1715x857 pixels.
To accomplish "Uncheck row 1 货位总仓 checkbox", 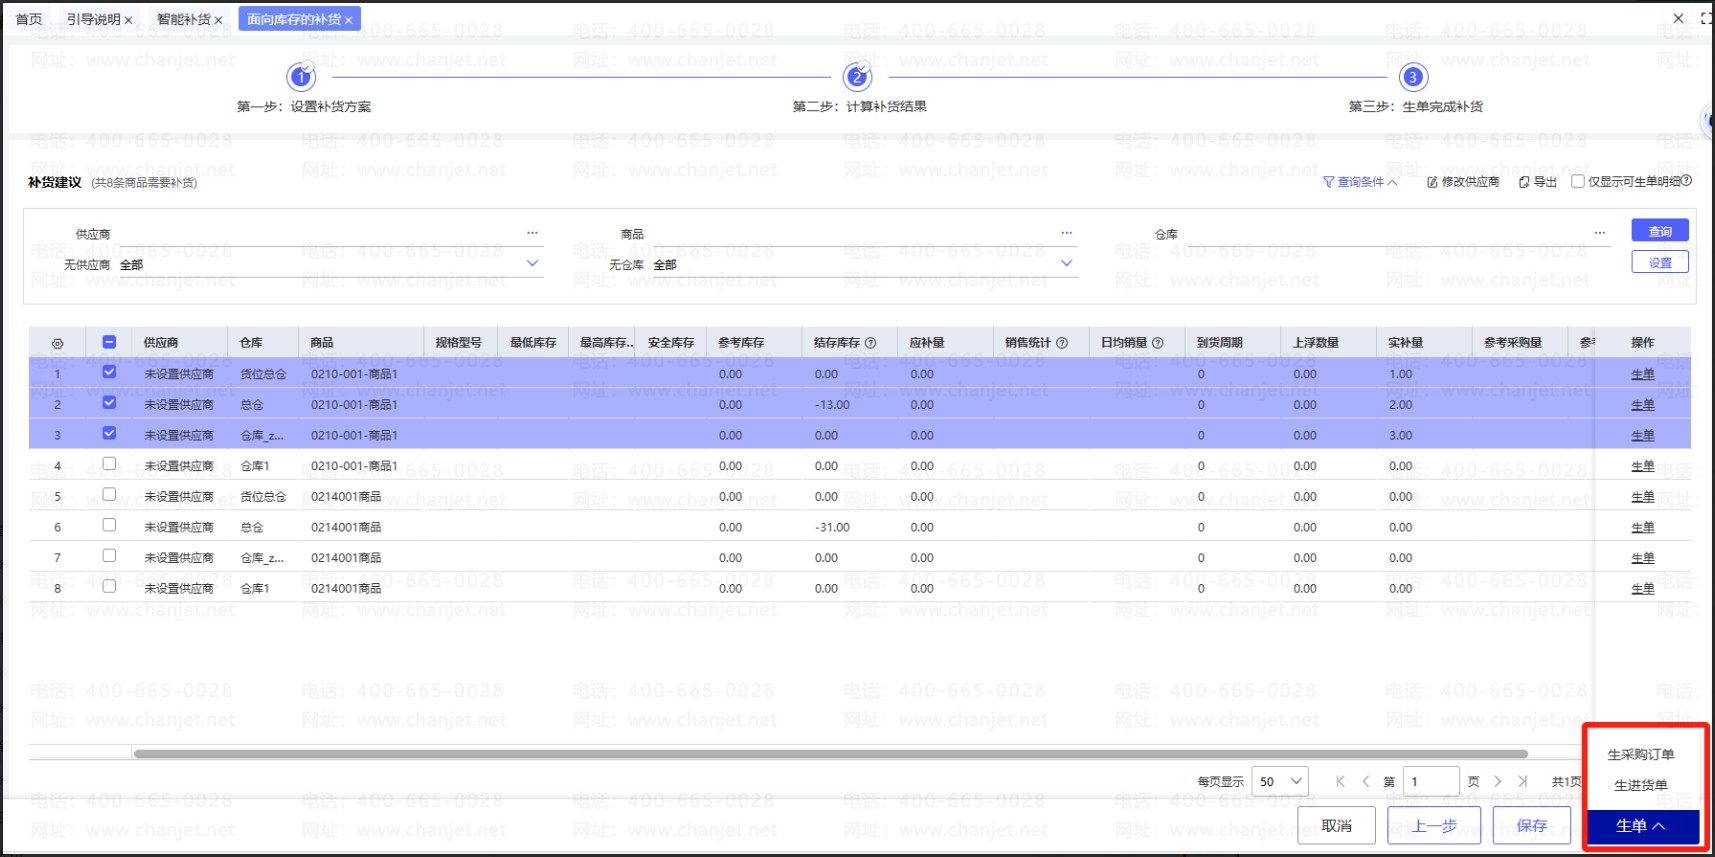I will [x=109, y=372].
